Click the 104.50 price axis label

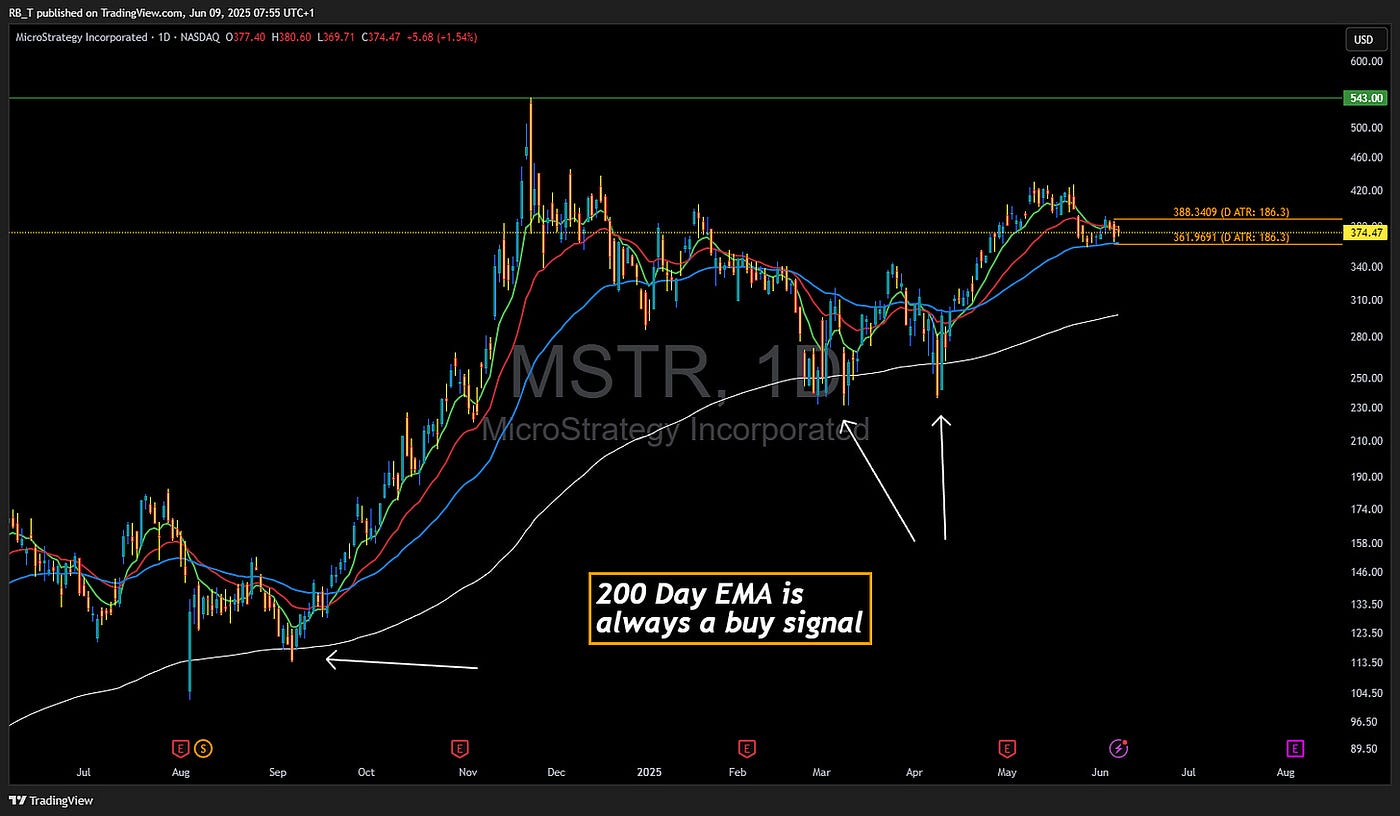[x=1366, y=692]
